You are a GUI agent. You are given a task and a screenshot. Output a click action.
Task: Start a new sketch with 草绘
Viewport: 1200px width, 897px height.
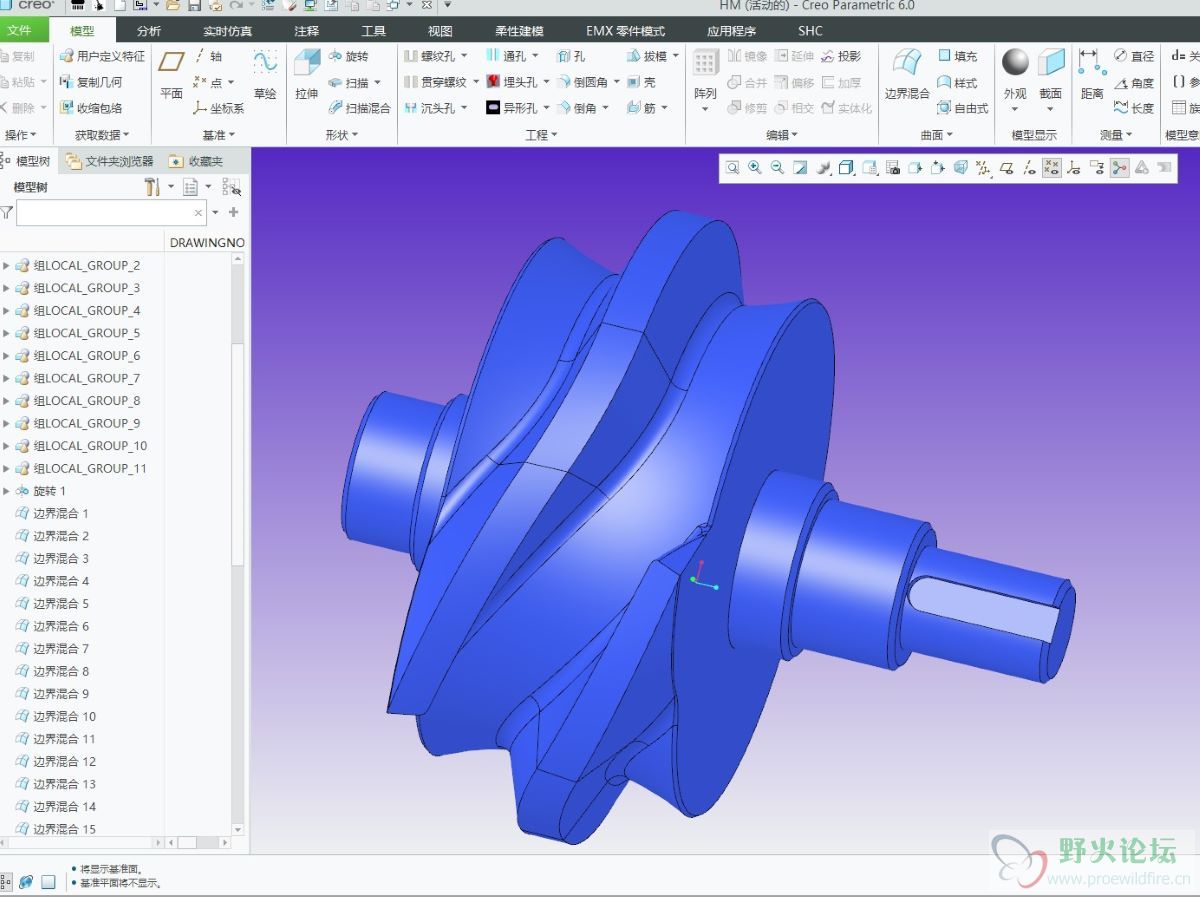[x=265, y=74]
